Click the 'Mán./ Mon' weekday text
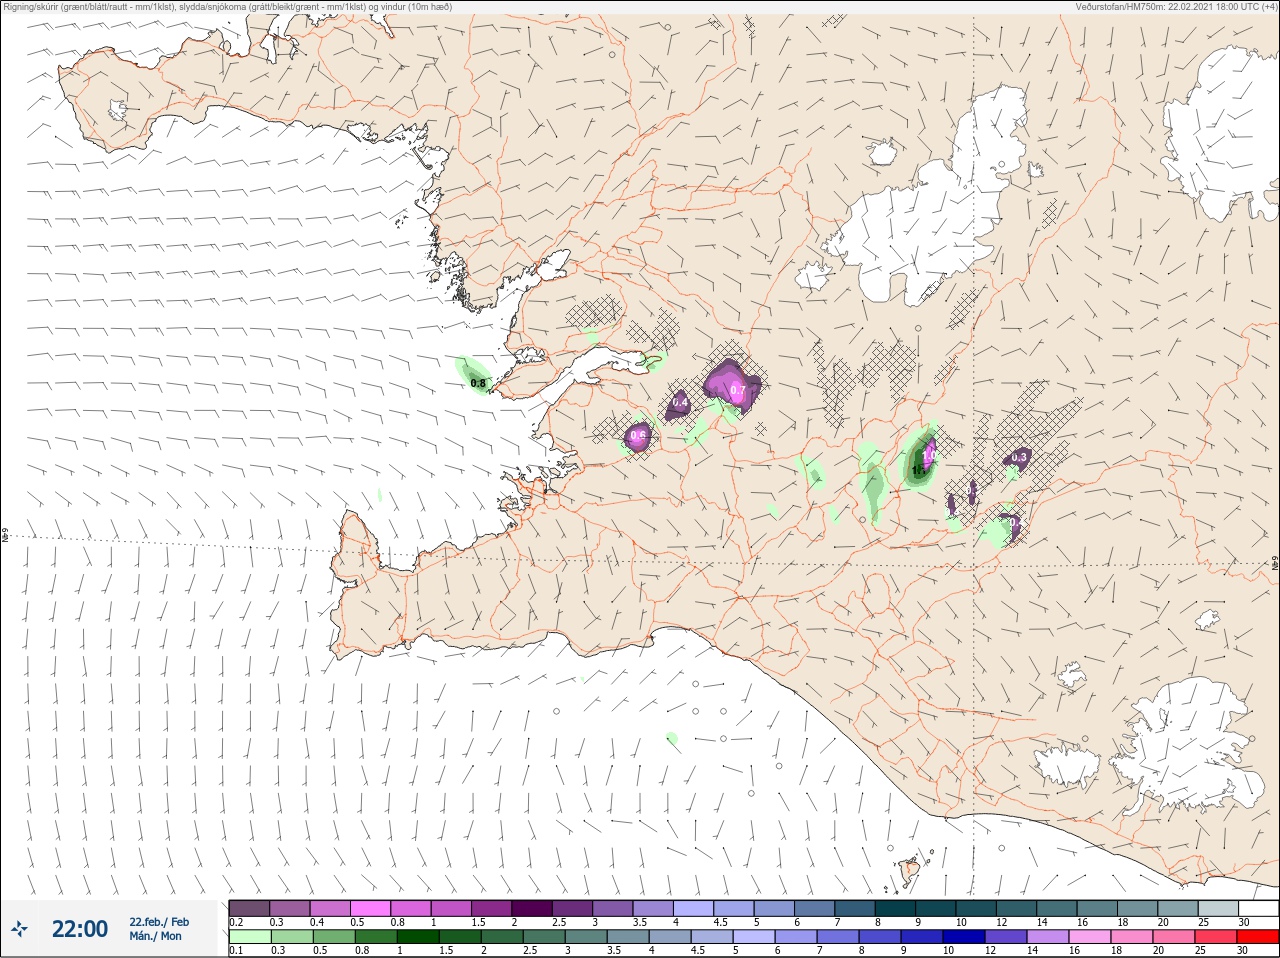Screen dimensions: 1280x958 tap(155, 936)
